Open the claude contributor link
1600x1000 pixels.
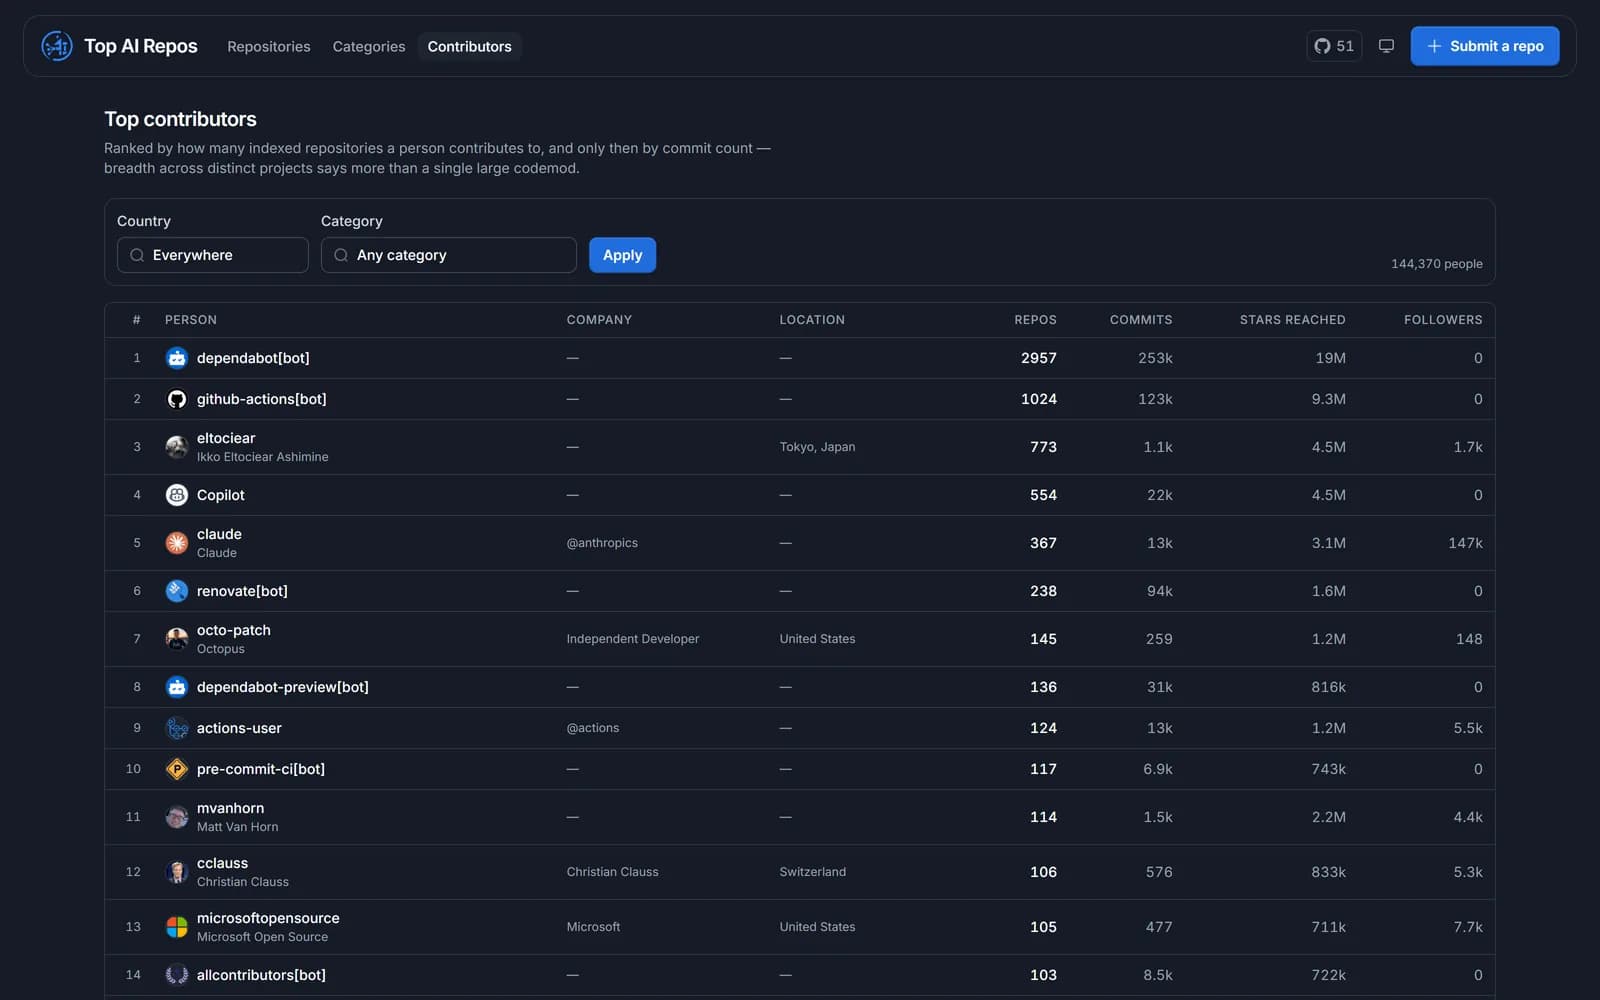(219, 534)
